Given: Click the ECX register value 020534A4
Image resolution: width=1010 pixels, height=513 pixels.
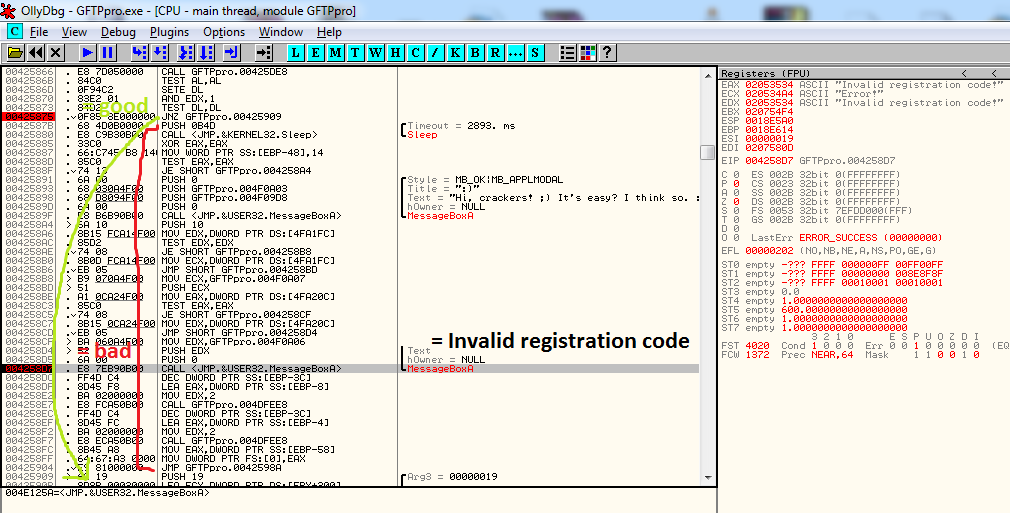Looking at the screenshot, I should click(769, 94).
